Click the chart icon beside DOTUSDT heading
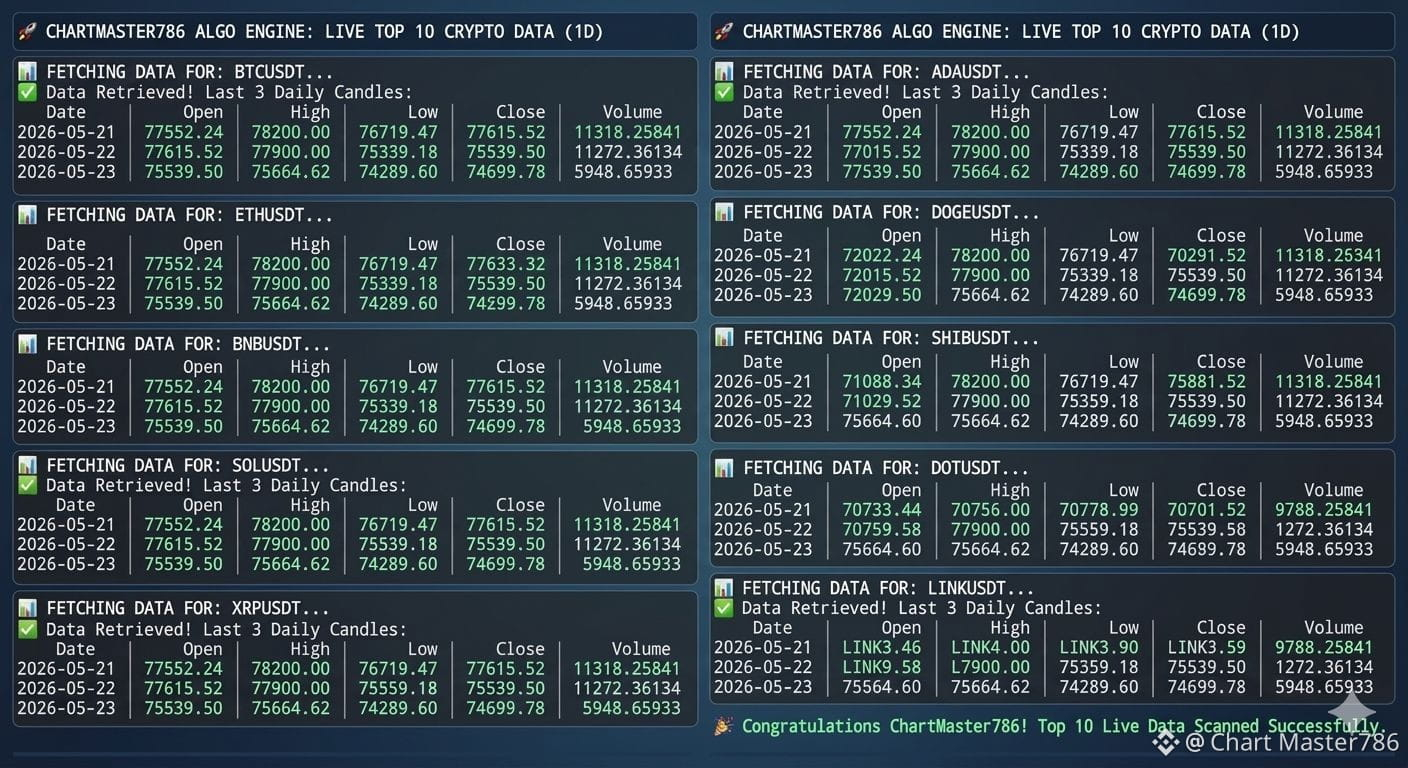1408x768 pixels. pyautogui.click(x=724, y=468)
